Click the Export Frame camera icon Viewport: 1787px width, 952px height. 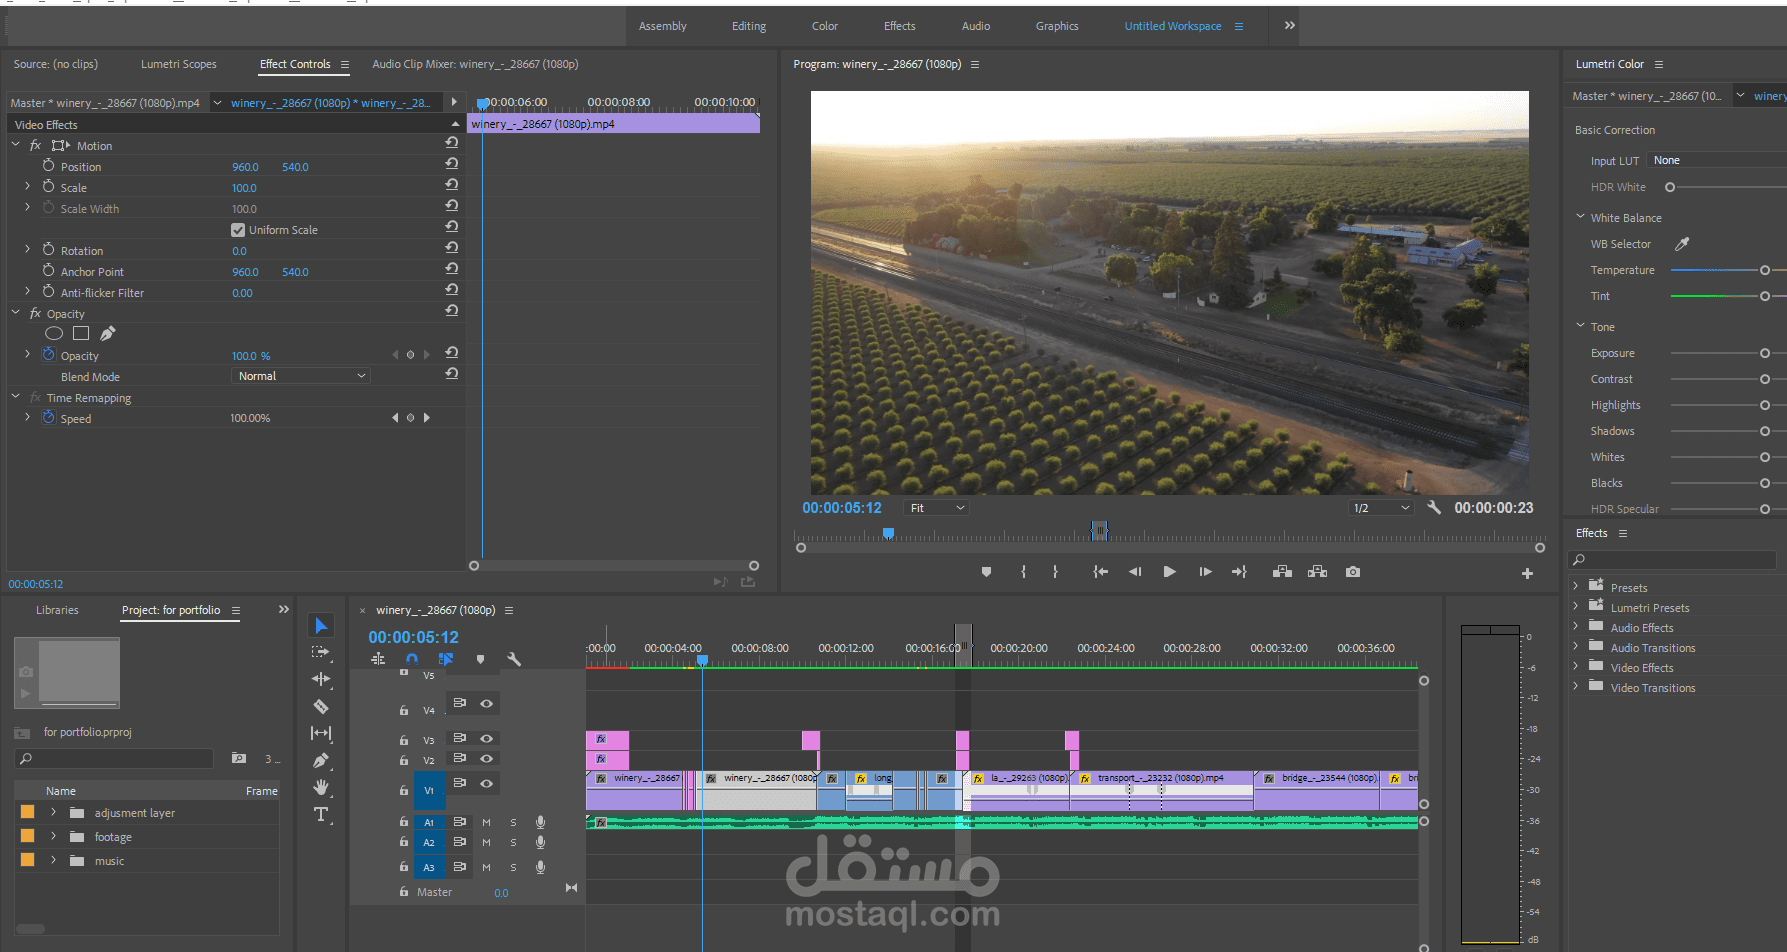pos(1353,571)
